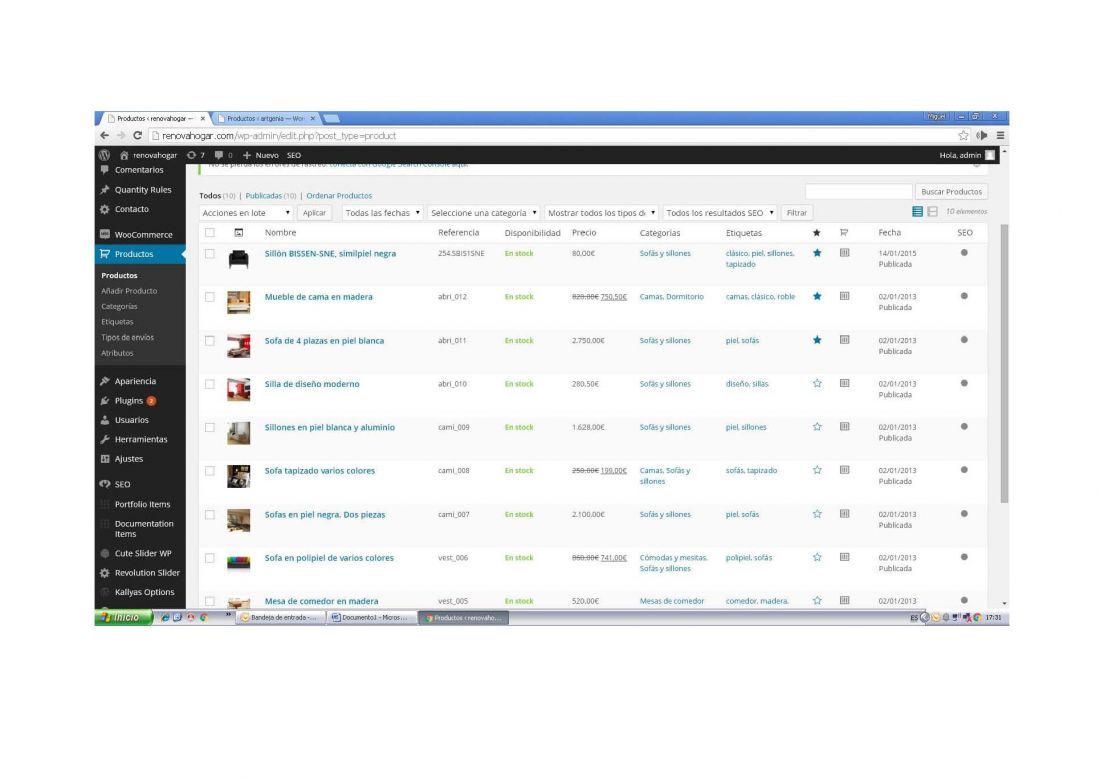Viewport: 1100px width, 778px height.
Task: Open Publicadas (10) filter link
Action: tap(271, 196)
